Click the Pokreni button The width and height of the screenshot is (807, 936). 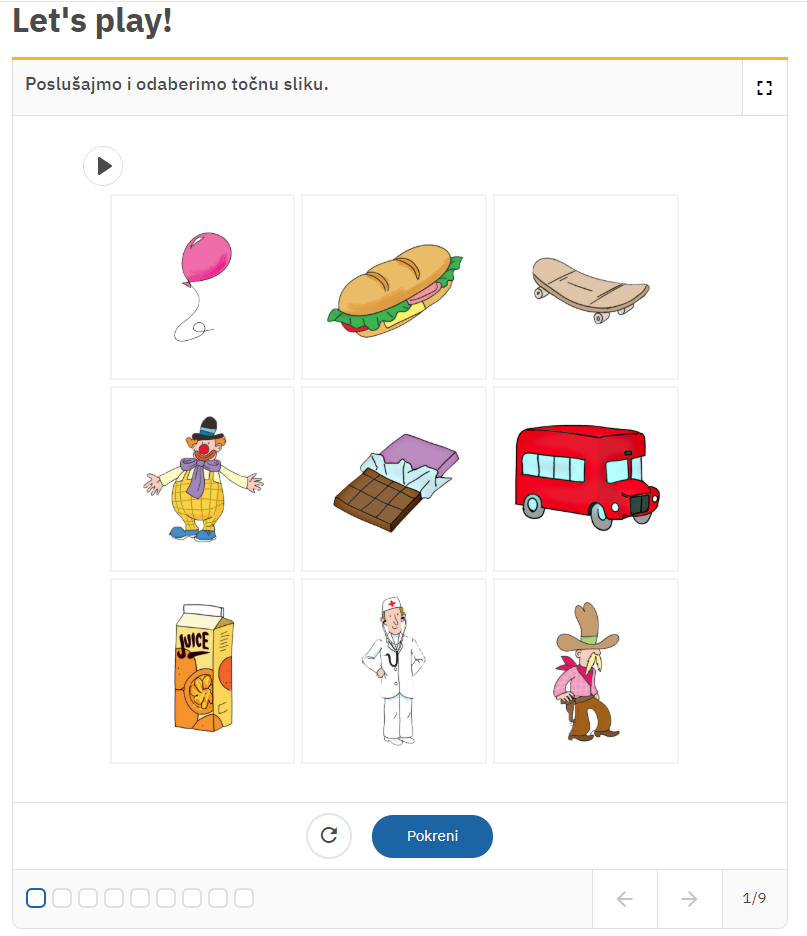pos(432,836)
